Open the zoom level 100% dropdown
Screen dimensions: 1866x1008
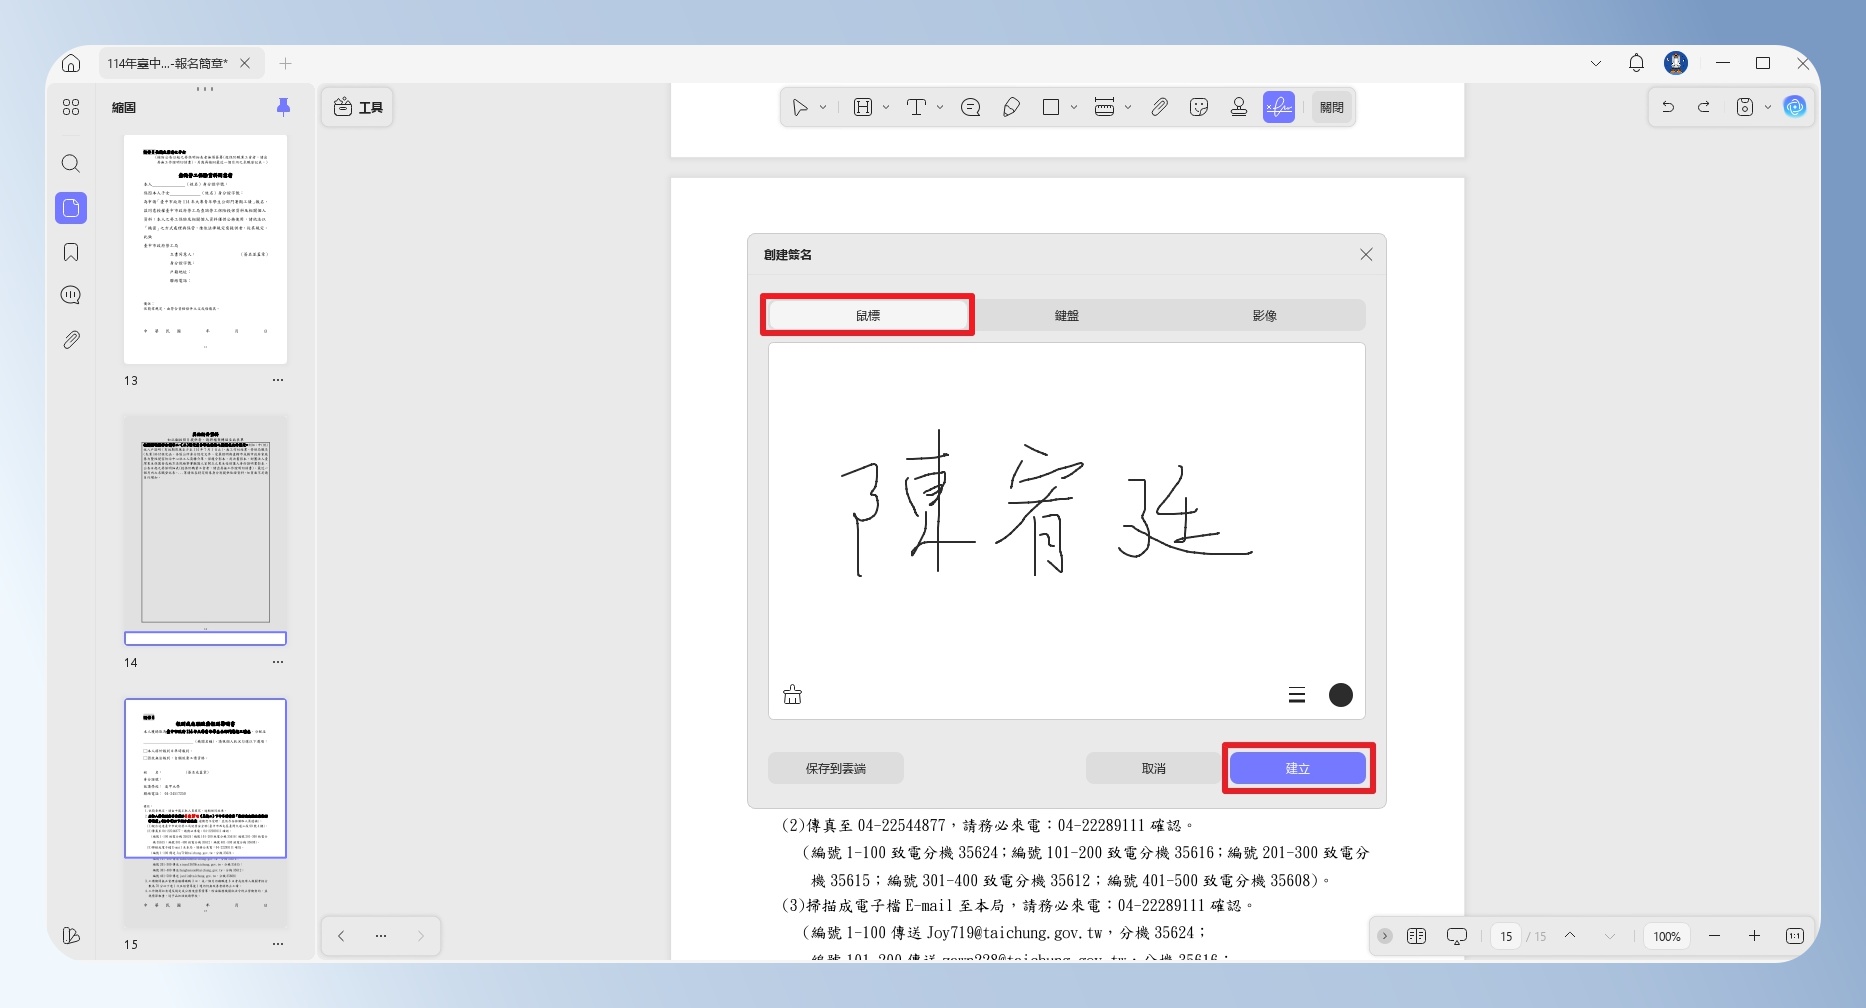click(1667, 936)
